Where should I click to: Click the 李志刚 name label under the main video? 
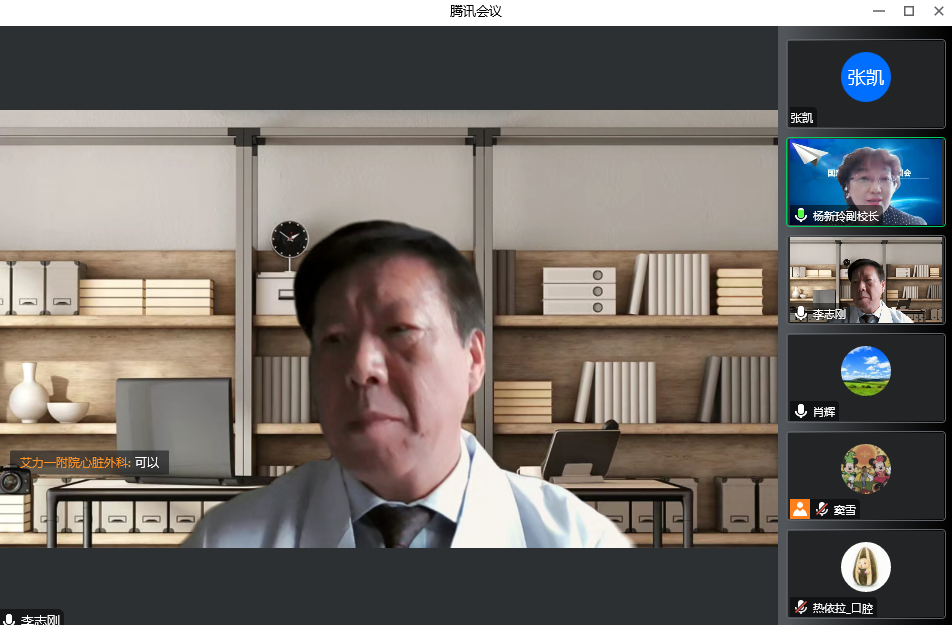(40, 619)
